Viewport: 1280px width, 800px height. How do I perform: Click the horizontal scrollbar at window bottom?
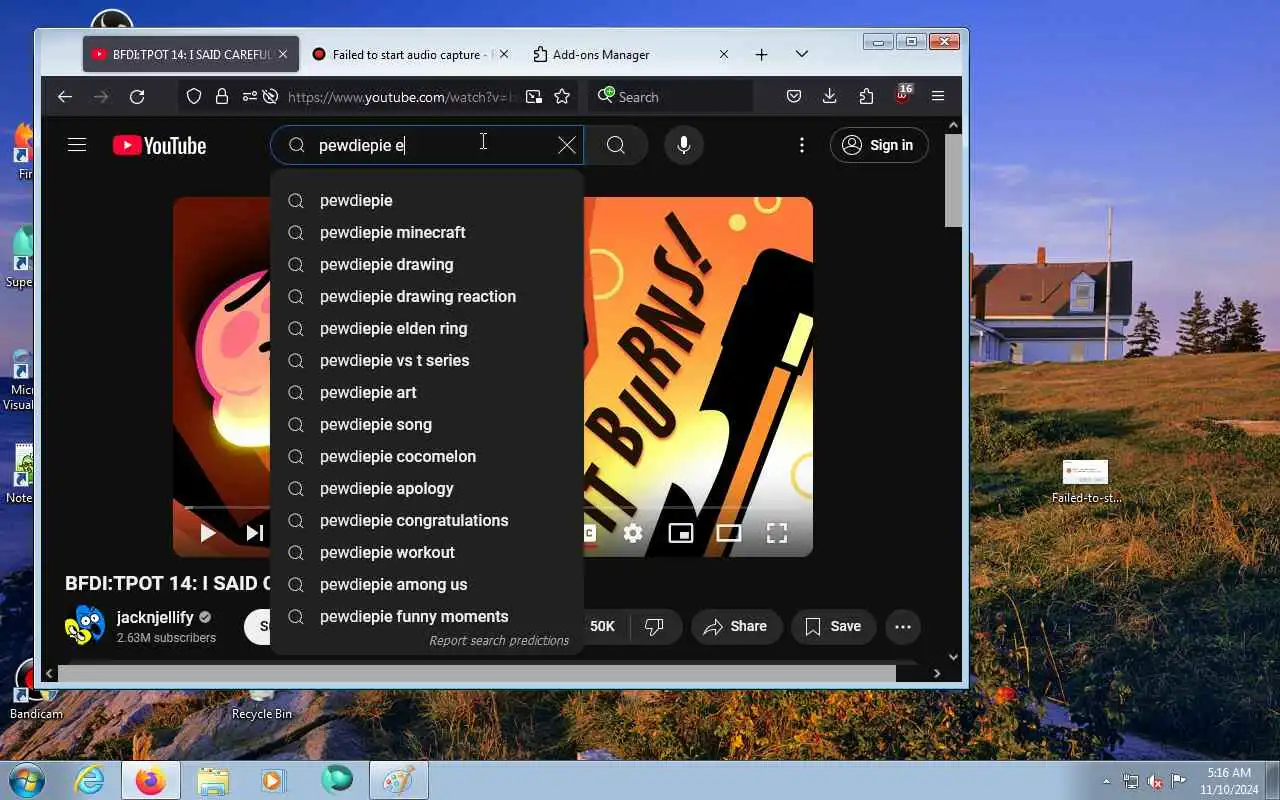pyautogui.click(x=477, y=673)
